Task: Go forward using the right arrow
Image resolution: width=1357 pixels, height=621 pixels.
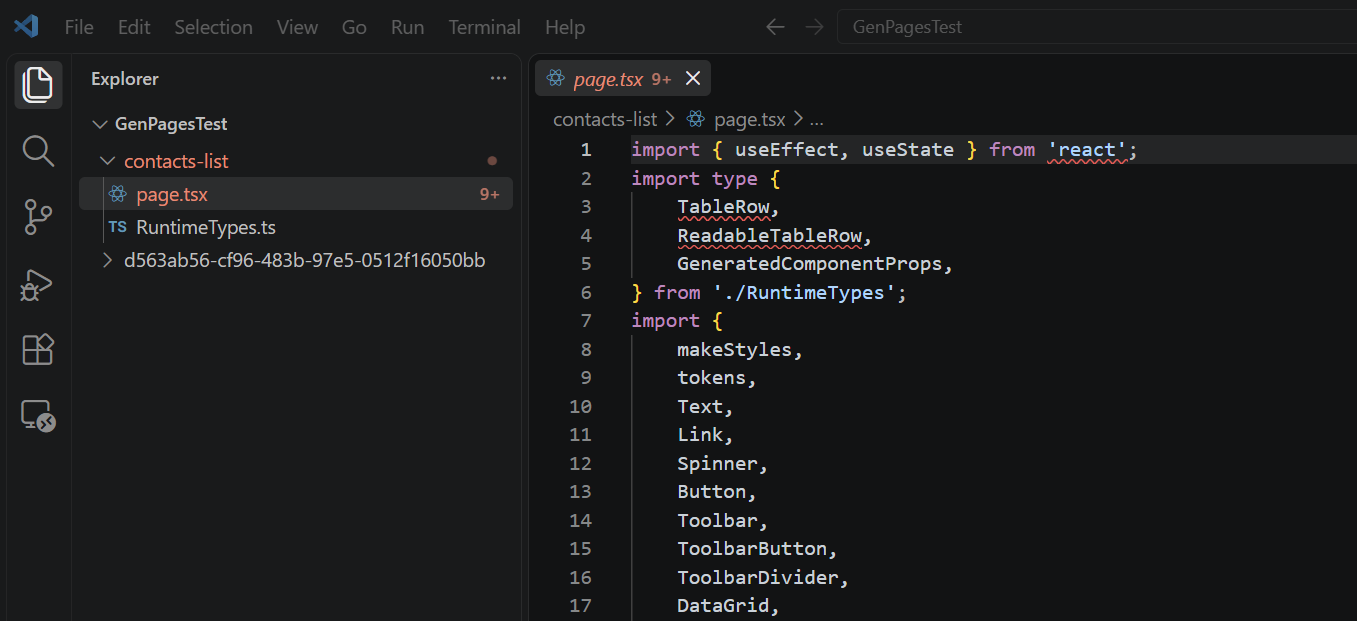Action: coord(814,27)
